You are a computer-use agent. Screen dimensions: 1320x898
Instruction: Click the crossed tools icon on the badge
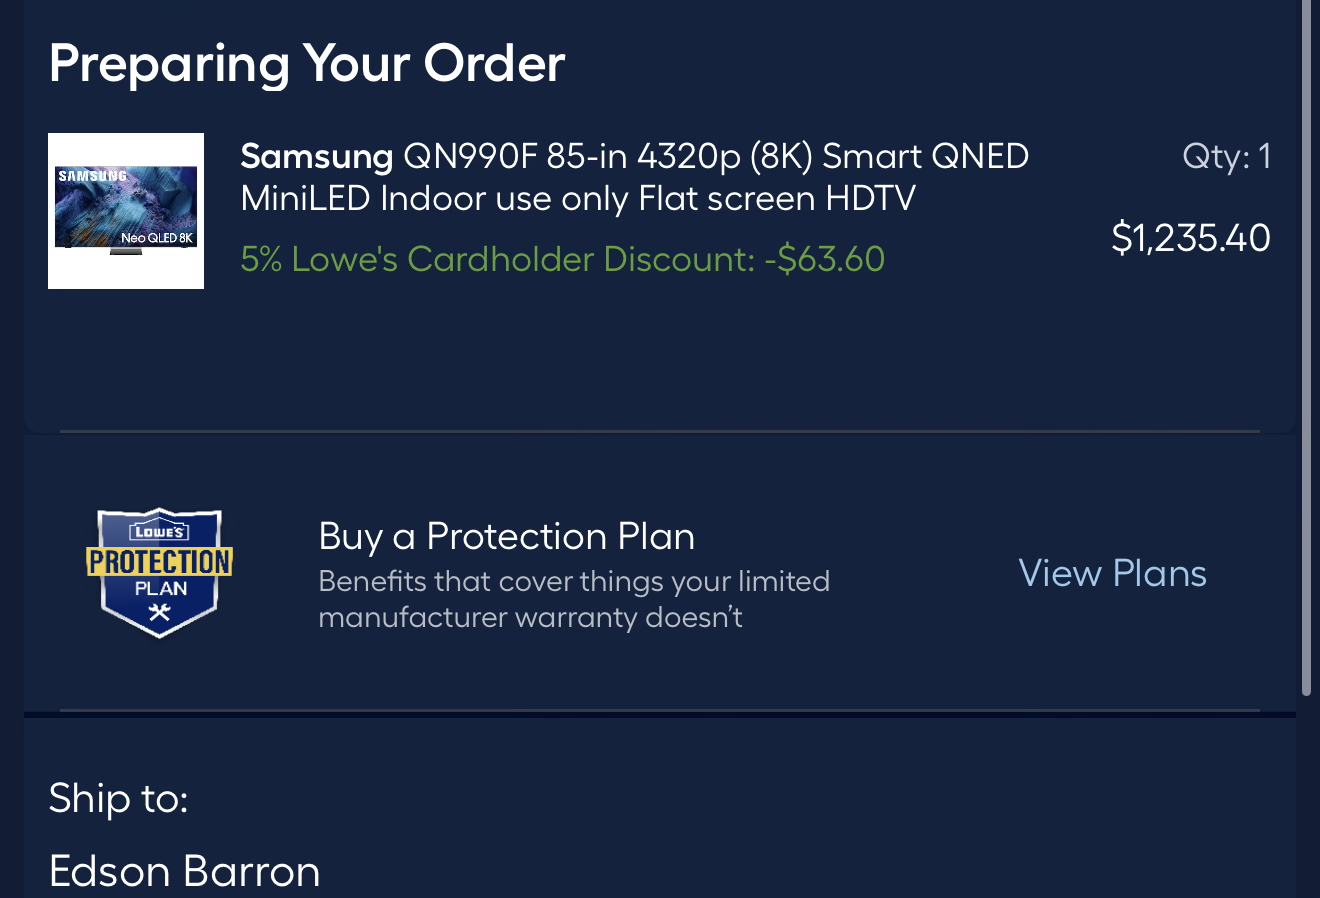(160, 612)
